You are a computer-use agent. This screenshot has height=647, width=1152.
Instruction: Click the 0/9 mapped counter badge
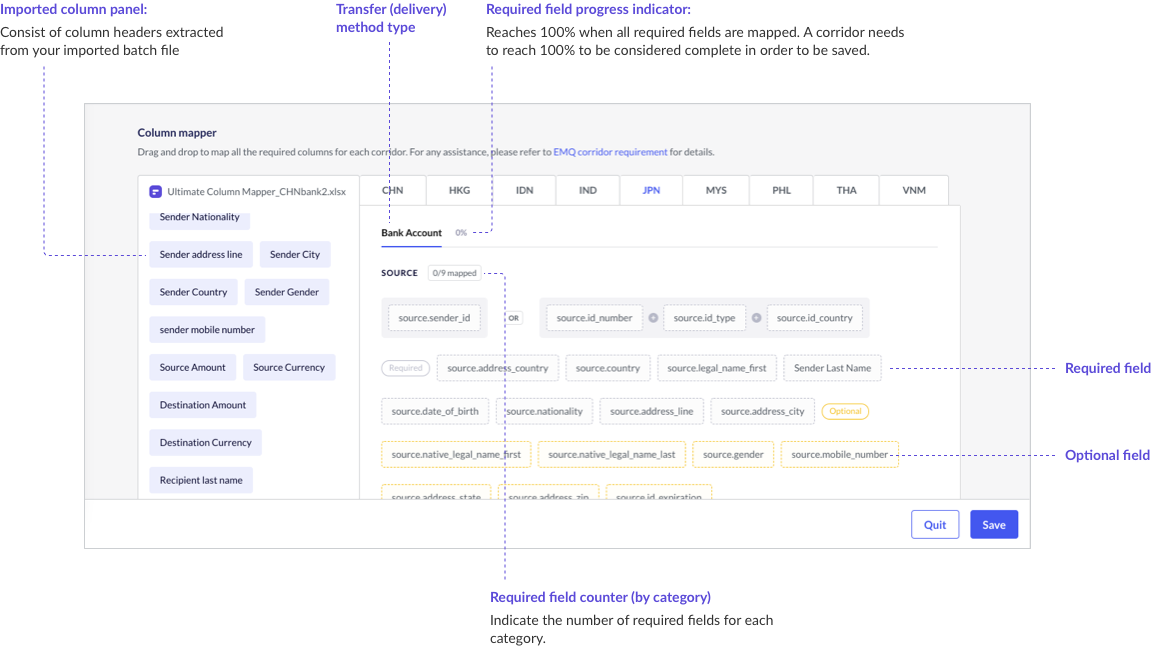click(x=454, y=272)
